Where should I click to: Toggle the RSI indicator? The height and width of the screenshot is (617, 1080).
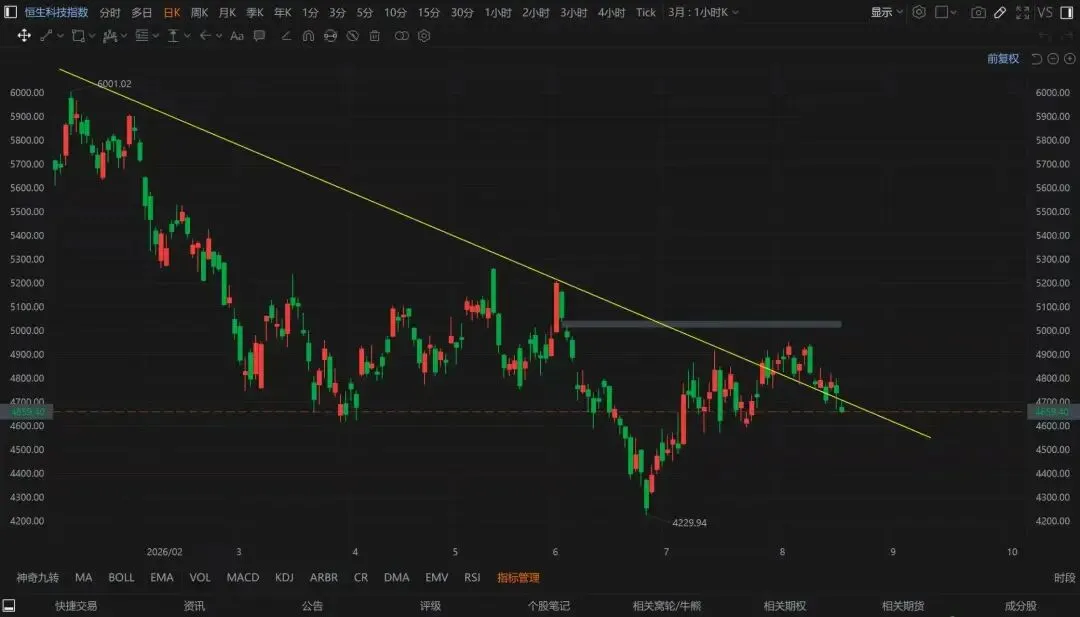click(x=472, y=578)
